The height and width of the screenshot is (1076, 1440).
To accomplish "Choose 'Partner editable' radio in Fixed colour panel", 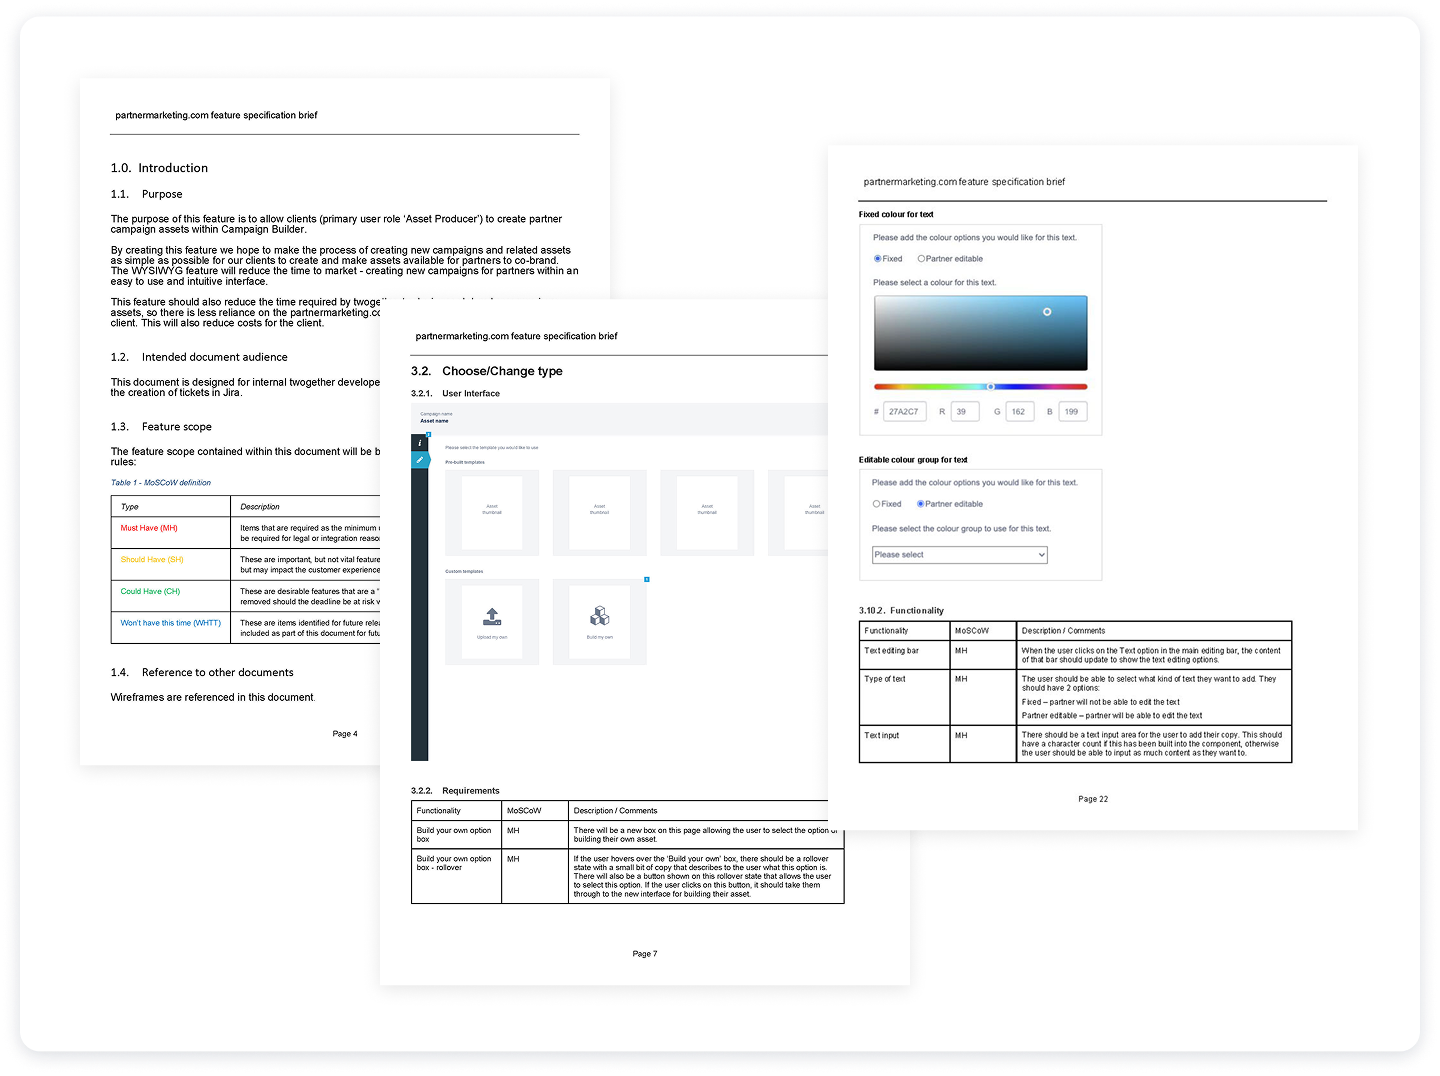I will 921,259.
